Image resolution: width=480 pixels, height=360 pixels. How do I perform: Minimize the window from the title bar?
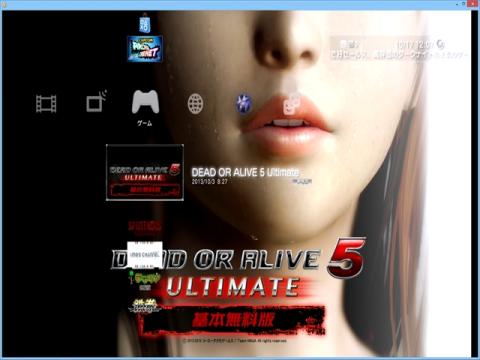[x=456, y=3]
